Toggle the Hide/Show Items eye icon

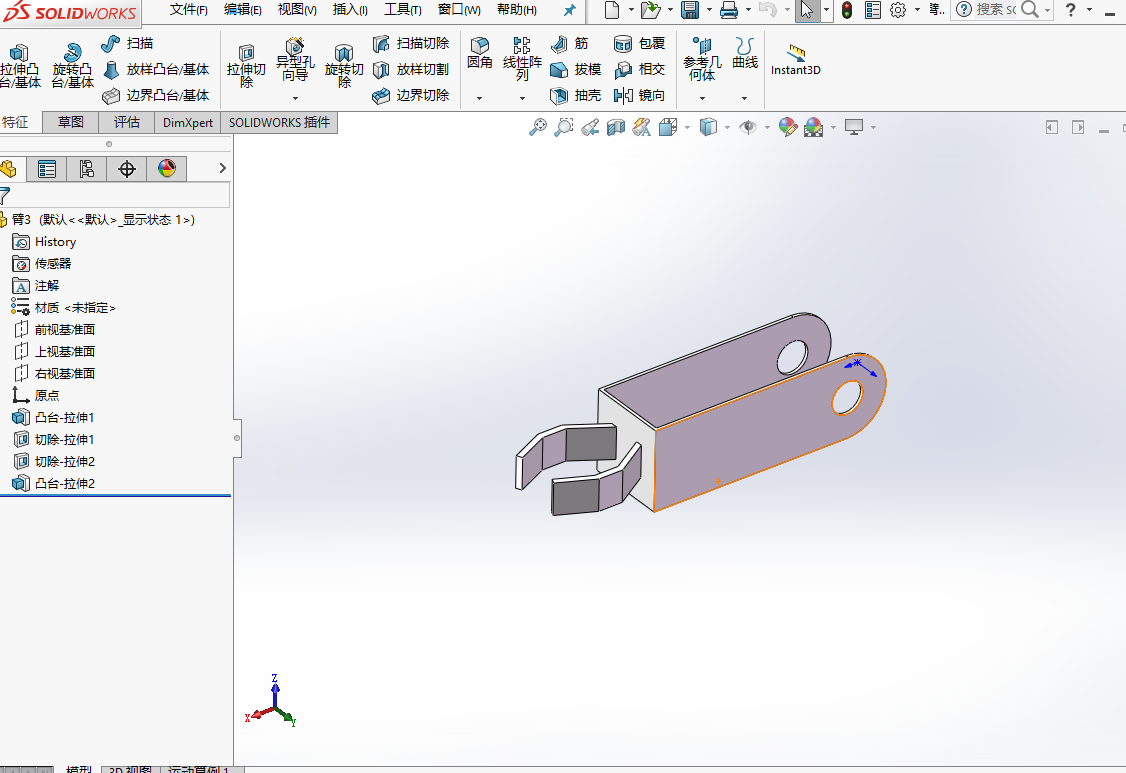748,128
